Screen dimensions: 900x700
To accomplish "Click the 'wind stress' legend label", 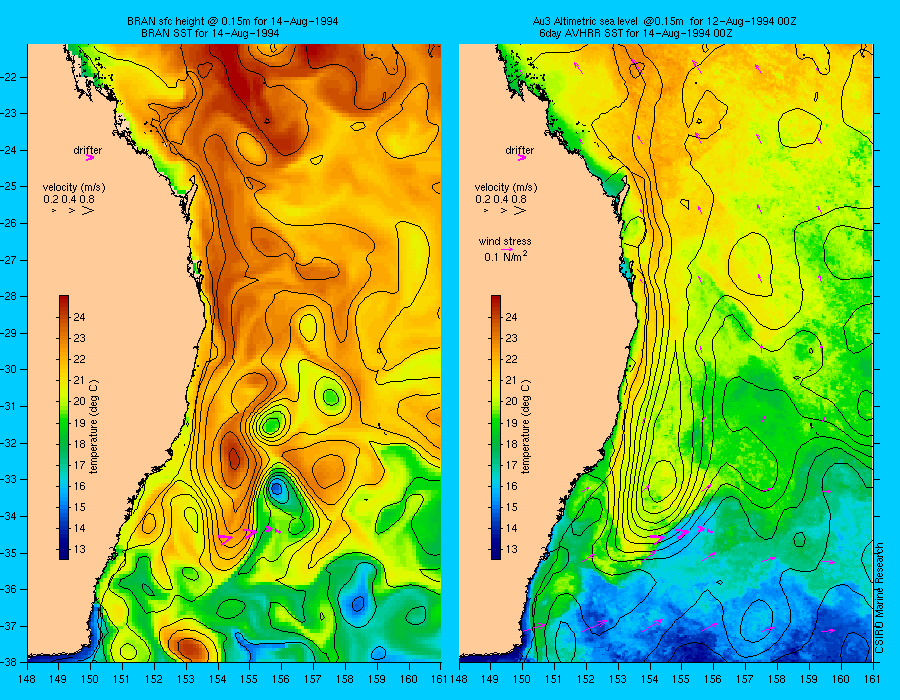I will [505, 242].
